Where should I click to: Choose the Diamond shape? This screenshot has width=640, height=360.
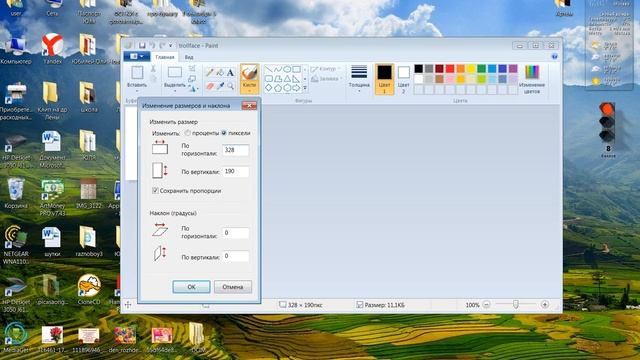(269, 88)
